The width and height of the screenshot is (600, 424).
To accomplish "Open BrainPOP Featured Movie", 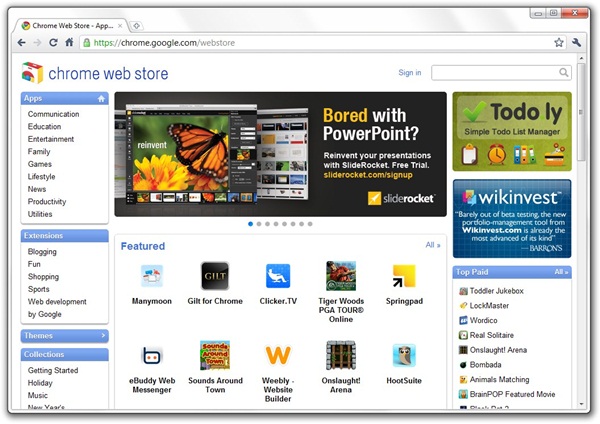I will coord(512,394).
